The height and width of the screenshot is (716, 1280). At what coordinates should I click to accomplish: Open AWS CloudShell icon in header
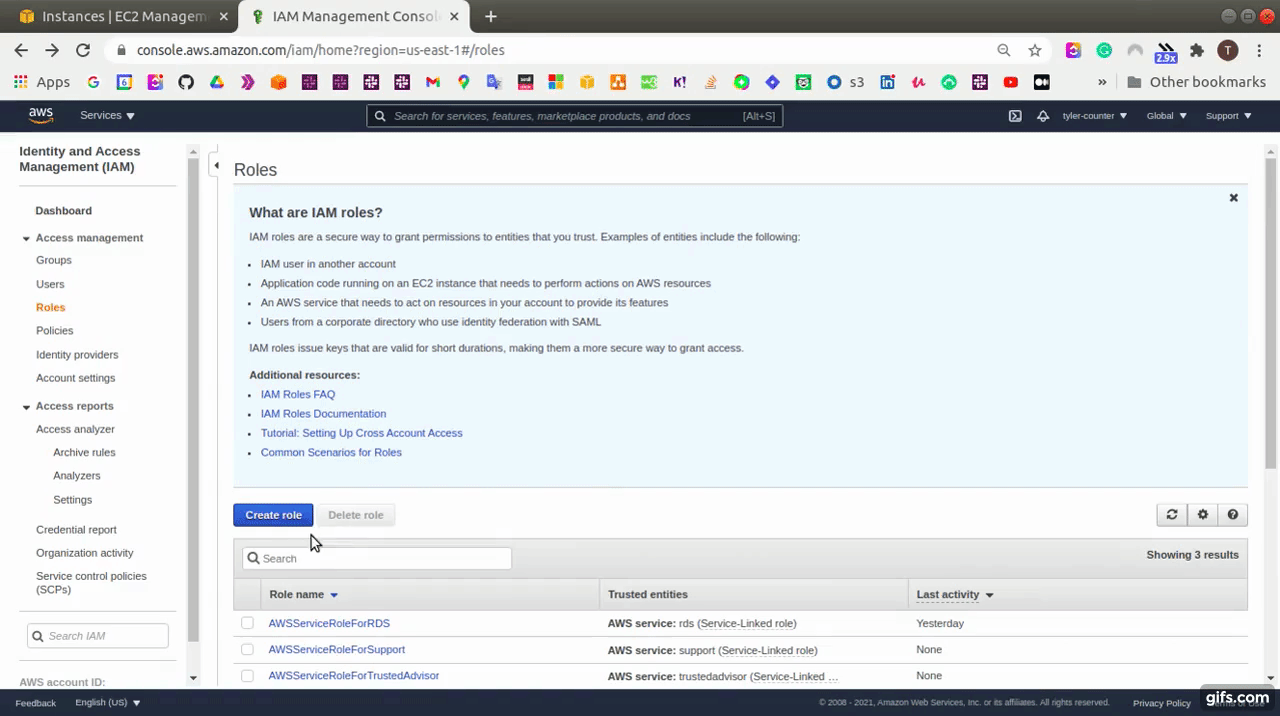click(x=1015, y=116)
